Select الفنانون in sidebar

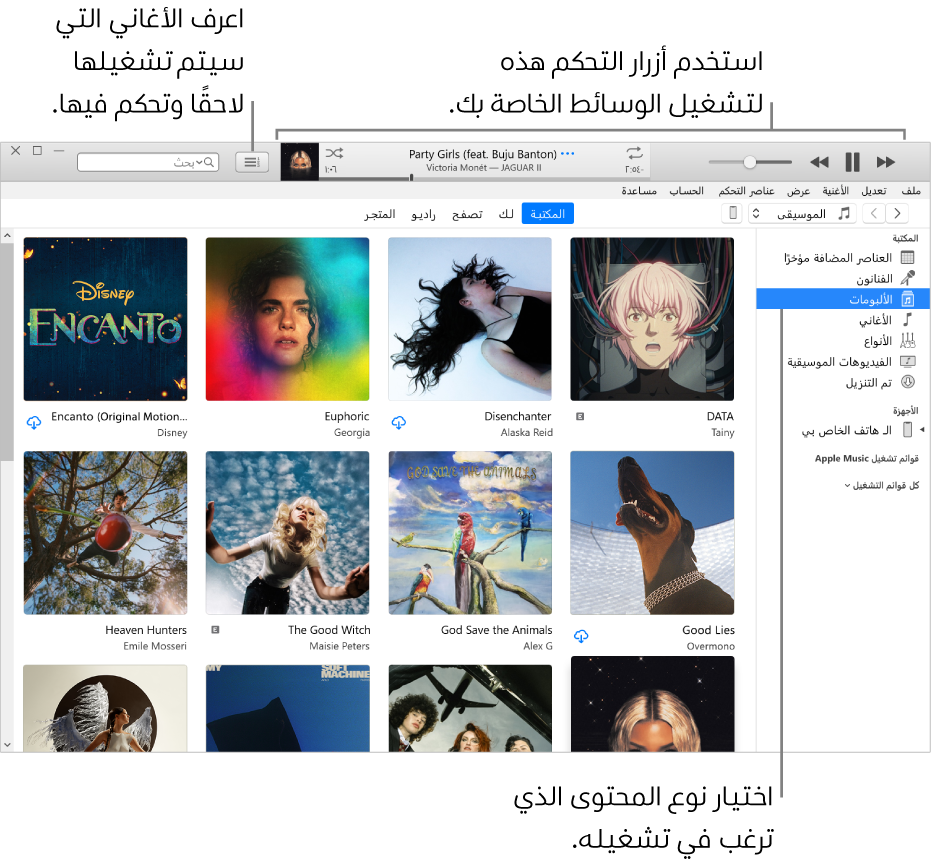pos(843,278)
